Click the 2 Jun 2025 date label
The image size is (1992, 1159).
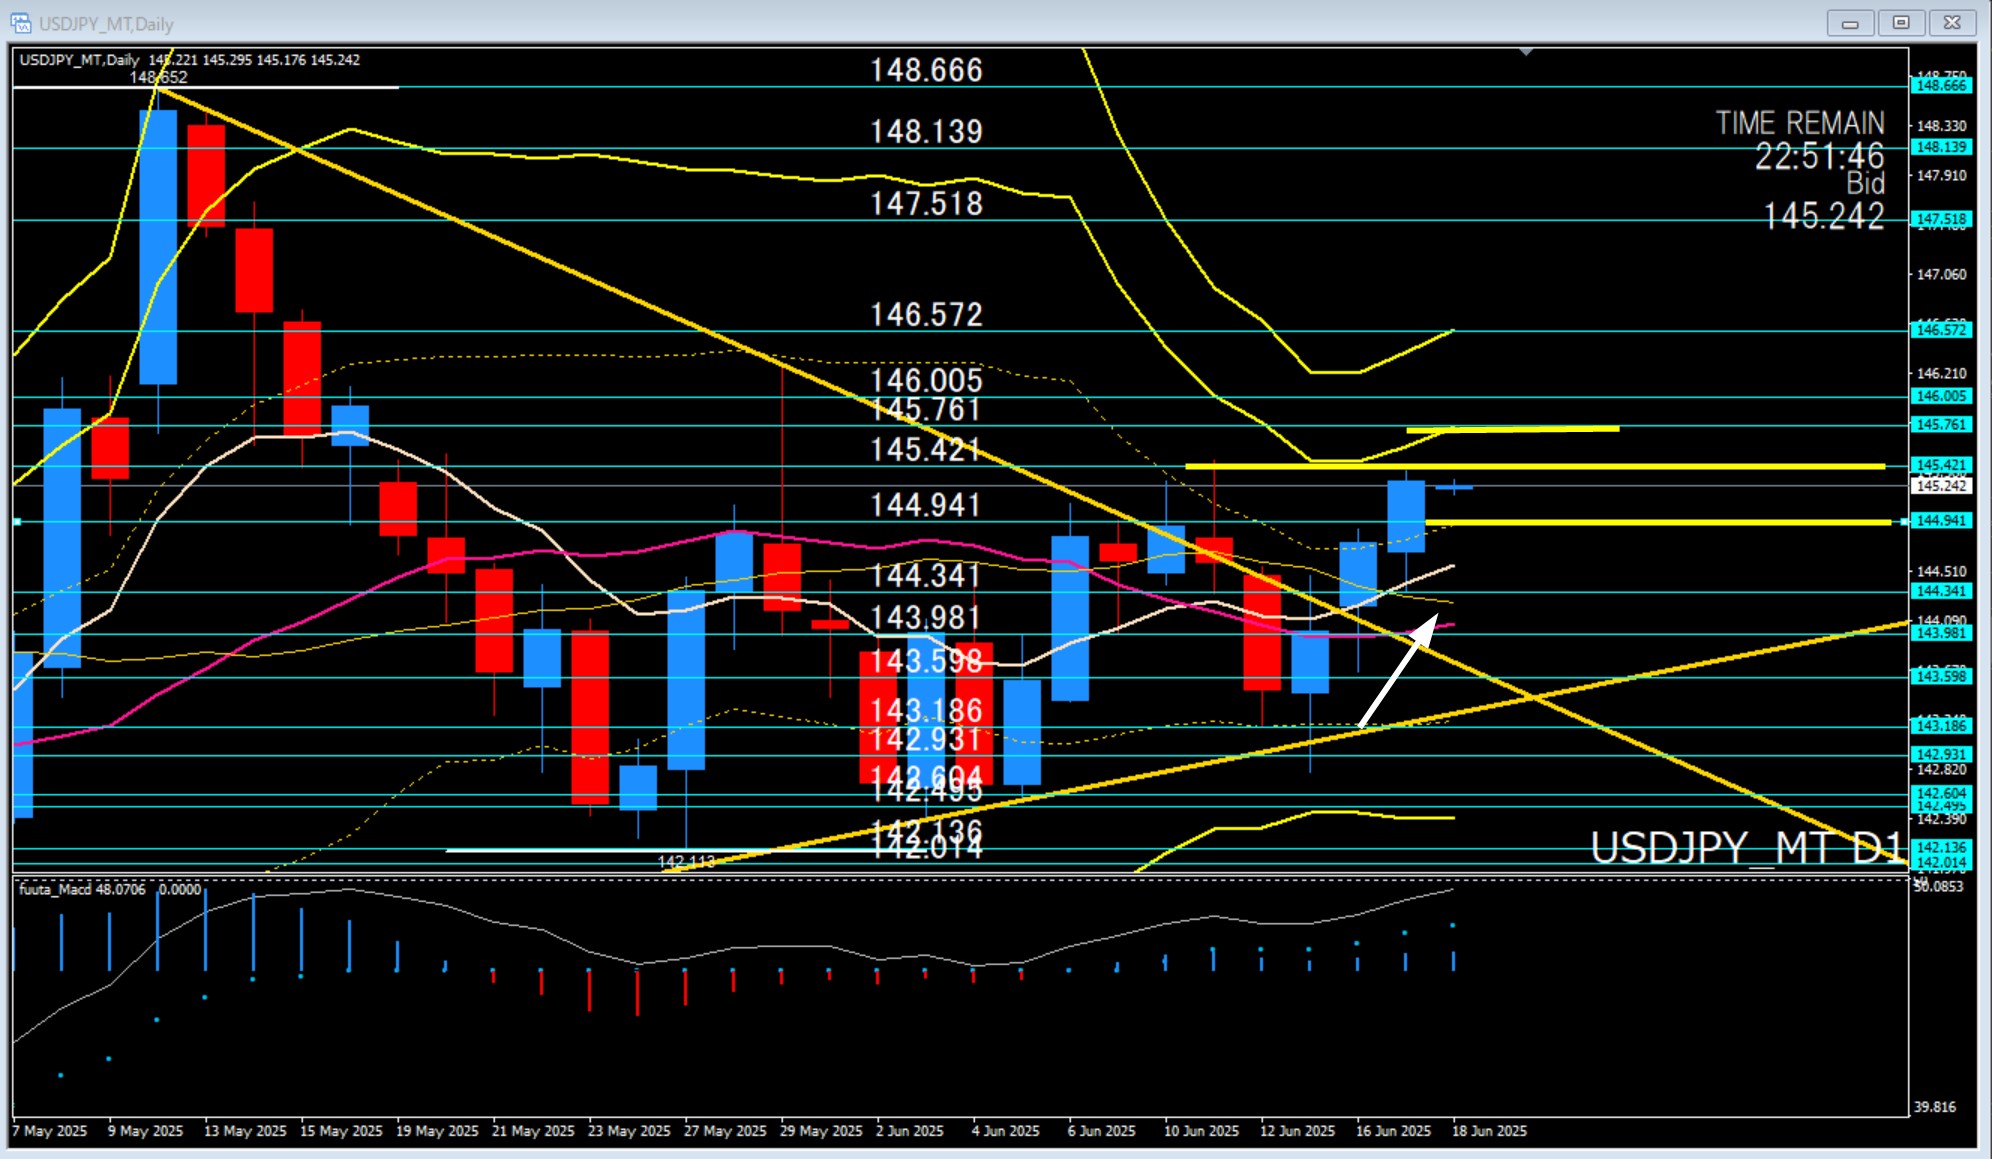click(x=910, y=1131)
